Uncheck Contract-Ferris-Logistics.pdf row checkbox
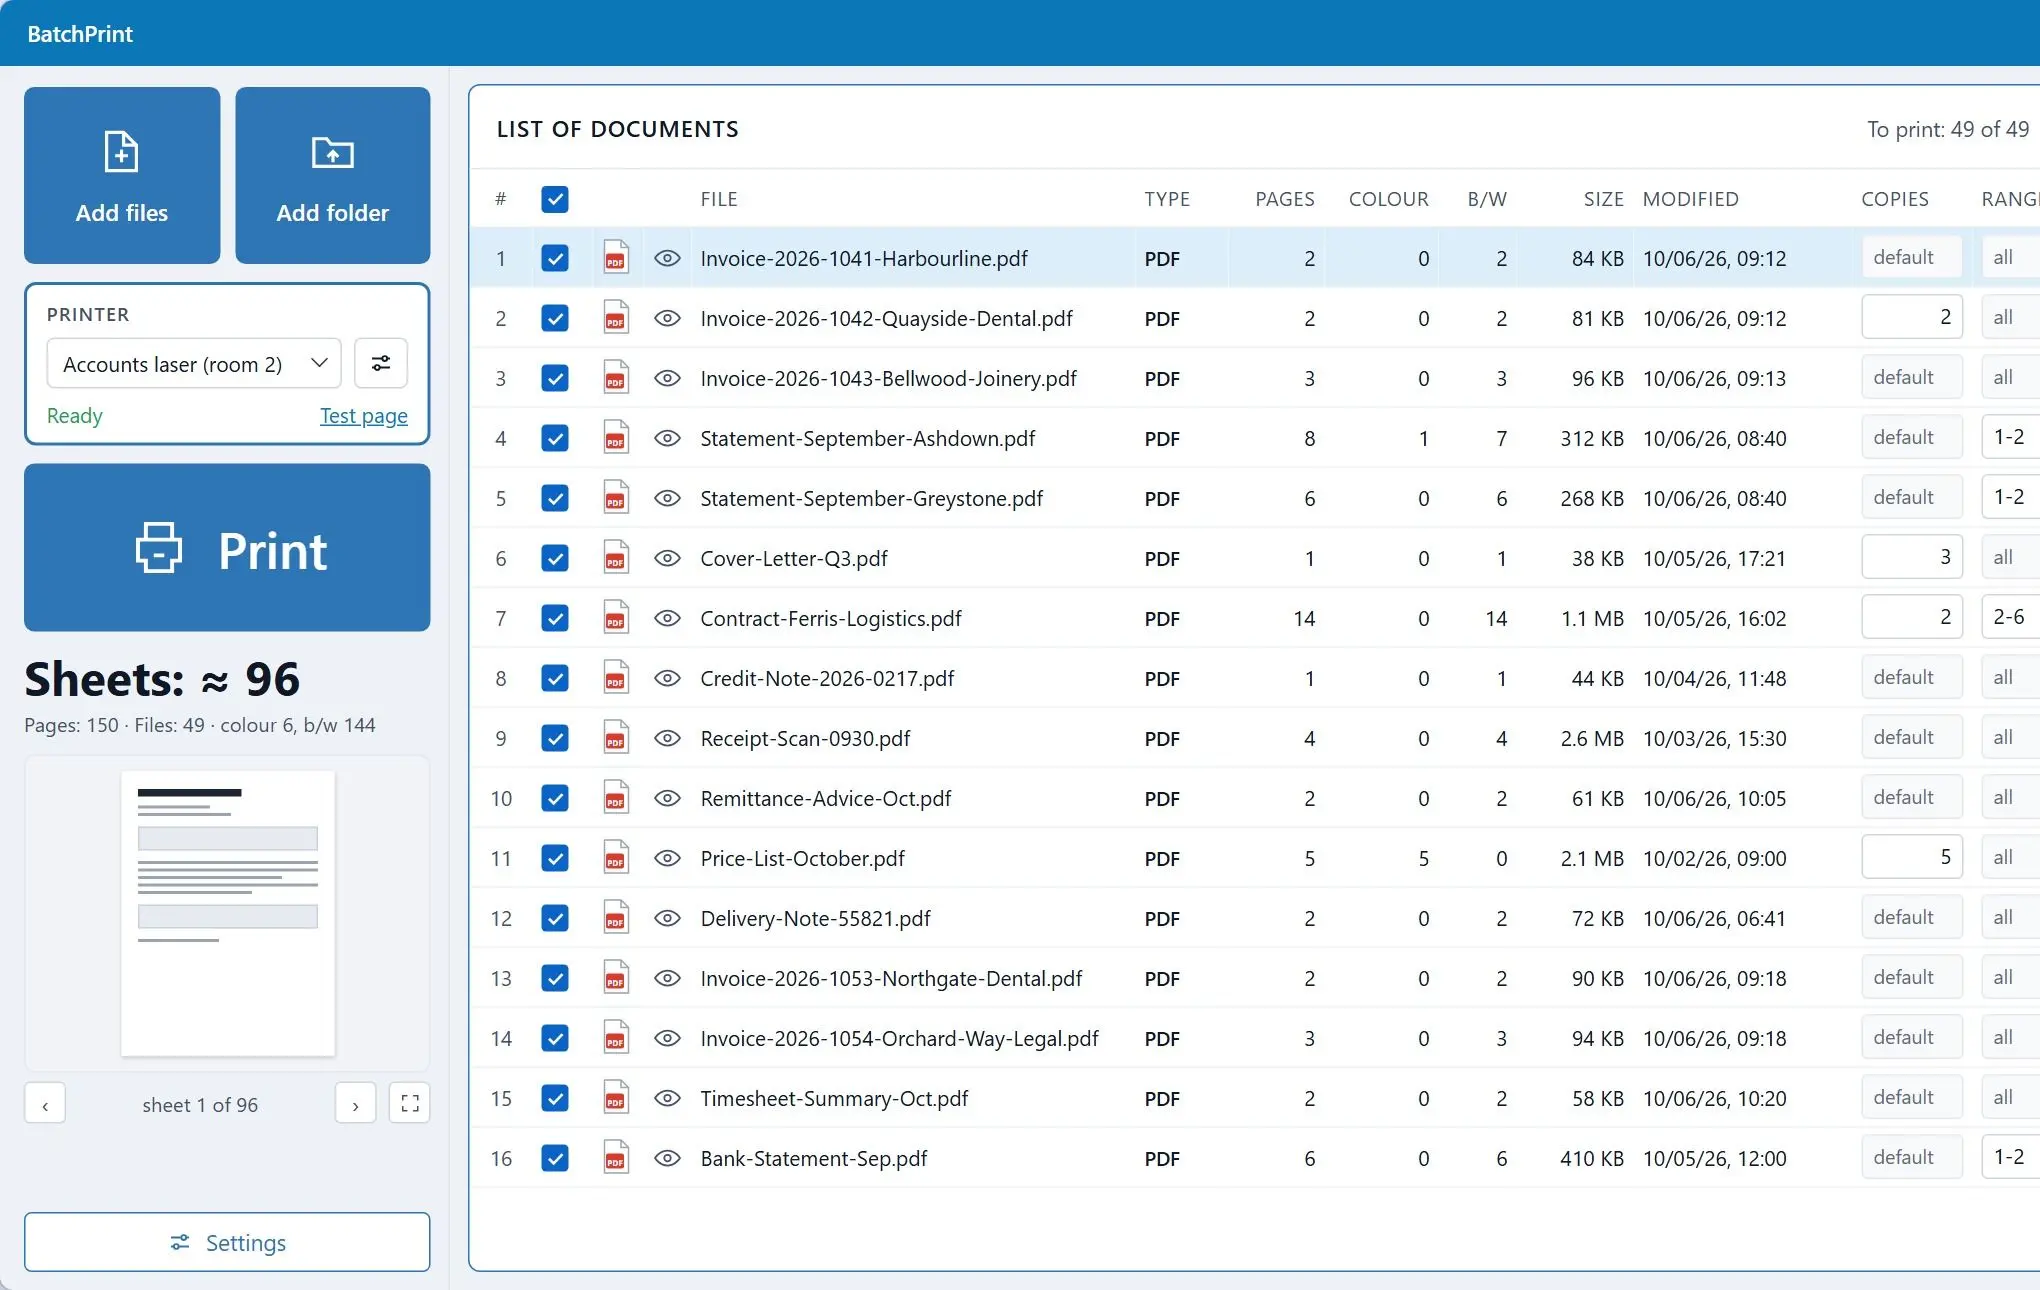The image size is (2040, 1290). [x=555, y=618]
